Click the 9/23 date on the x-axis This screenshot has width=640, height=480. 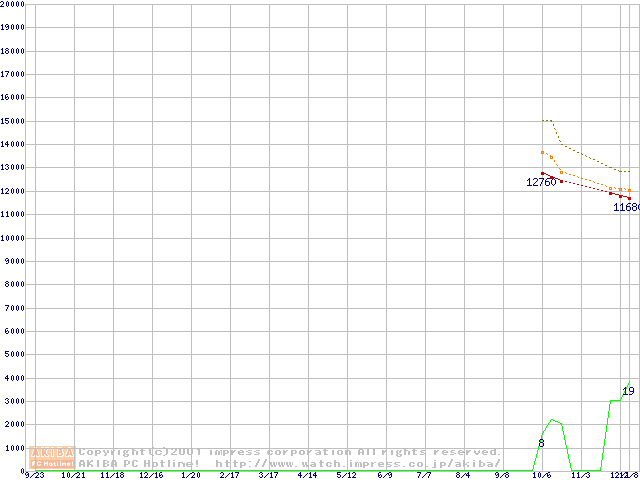click(x=33, y=475)
